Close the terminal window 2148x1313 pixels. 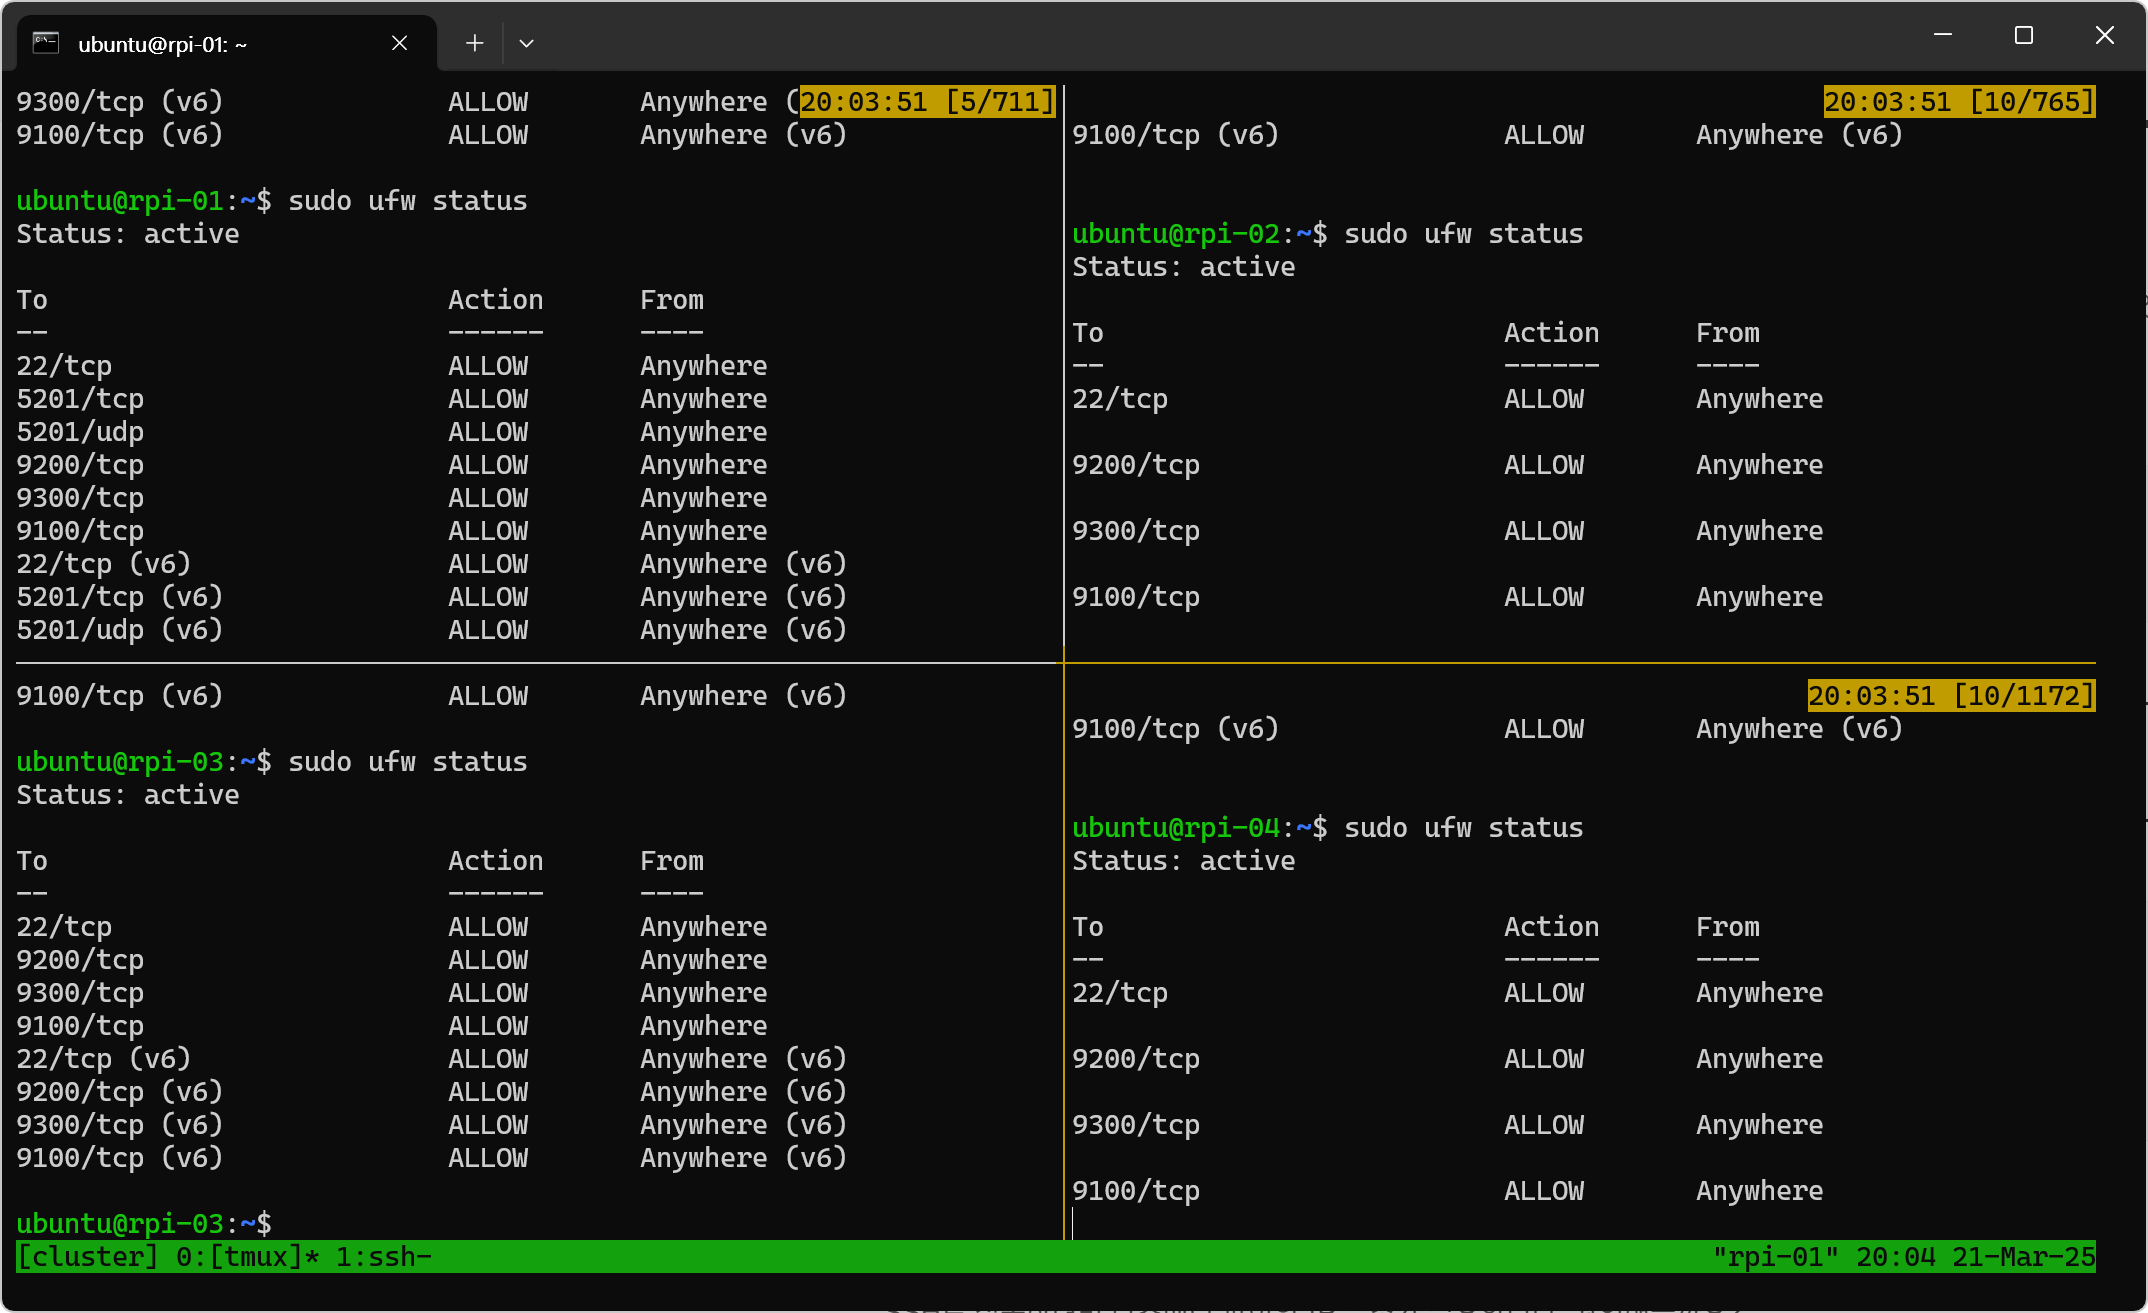pyautogui.click(x=2104, y=35)
